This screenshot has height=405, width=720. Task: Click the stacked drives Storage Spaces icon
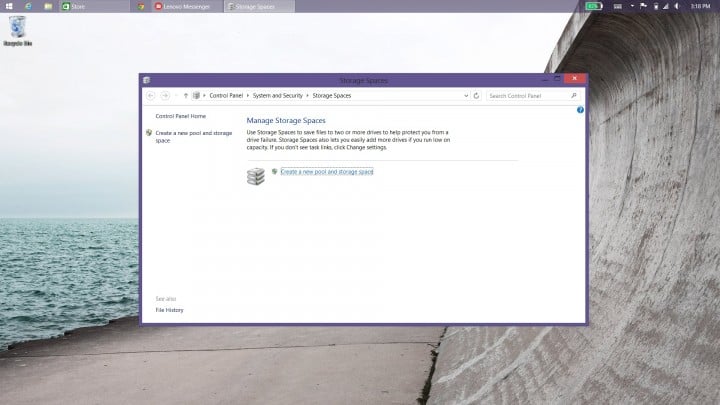(x=256, y=176)
